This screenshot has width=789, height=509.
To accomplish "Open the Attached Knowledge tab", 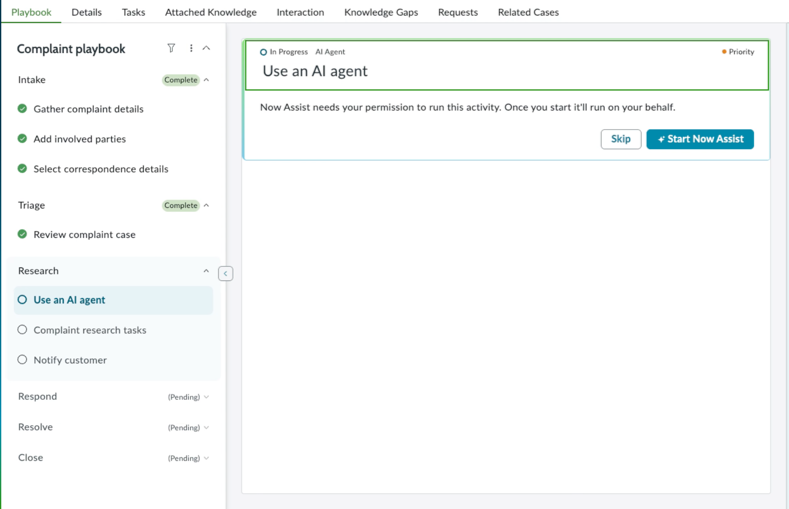I will point(211,12).
